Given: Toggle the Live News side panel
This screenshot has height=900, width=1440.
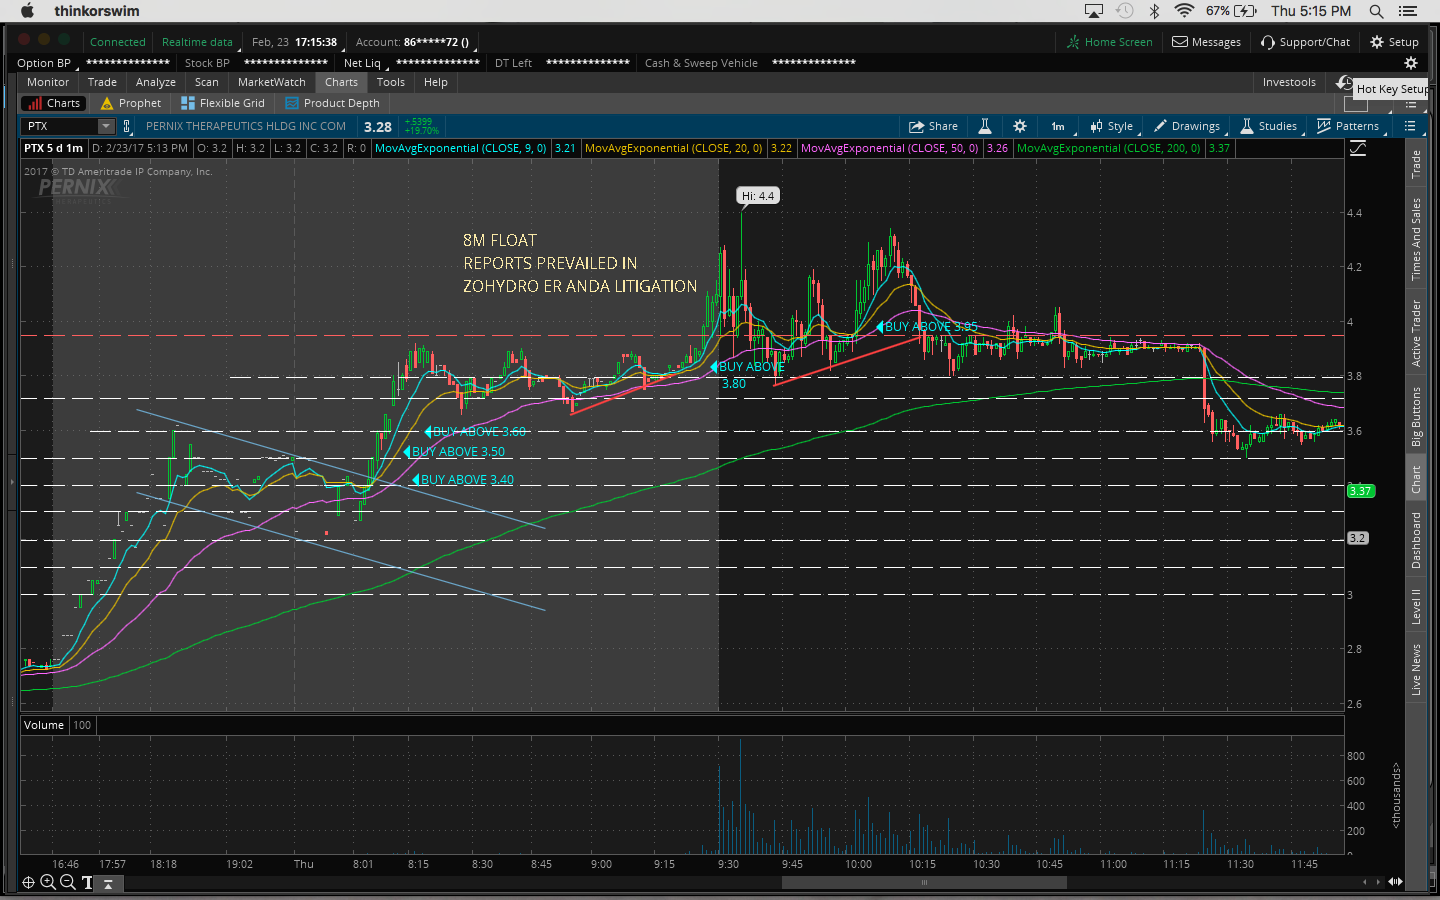Looking at the screenshot, I should 1416,669.
